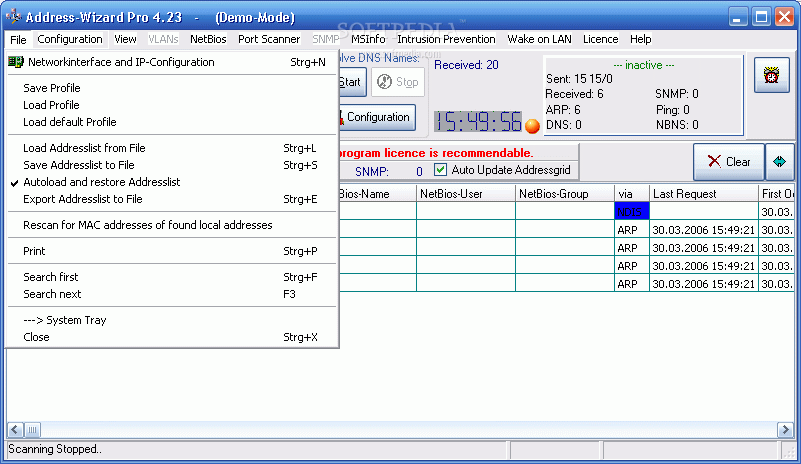Image resolution: width=801 pixels, height=464 pixels.
Task: Open the Wake on LAN menu
Action: click(539, 39)
